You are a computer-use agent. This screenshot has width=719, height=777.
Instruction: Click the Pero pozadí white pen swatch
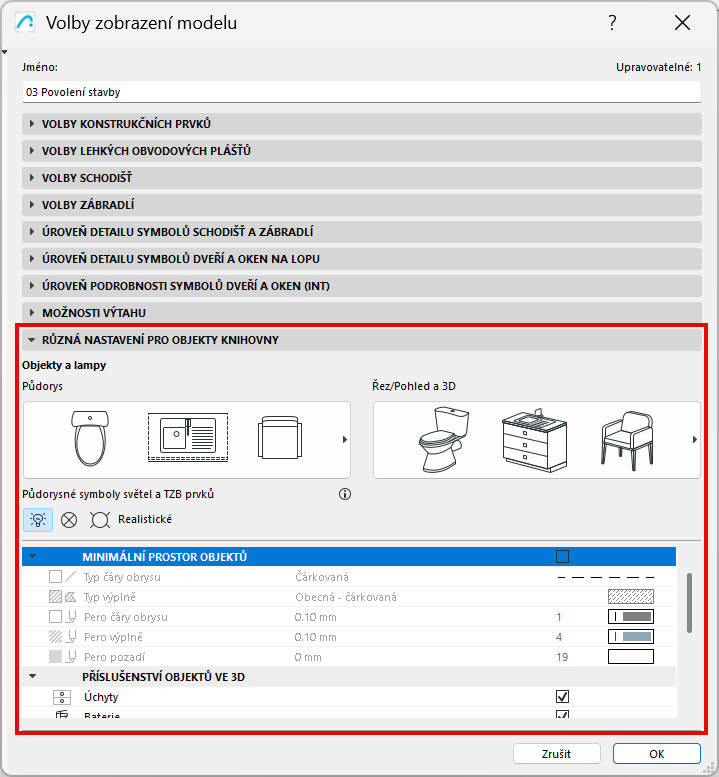point(631,657)
